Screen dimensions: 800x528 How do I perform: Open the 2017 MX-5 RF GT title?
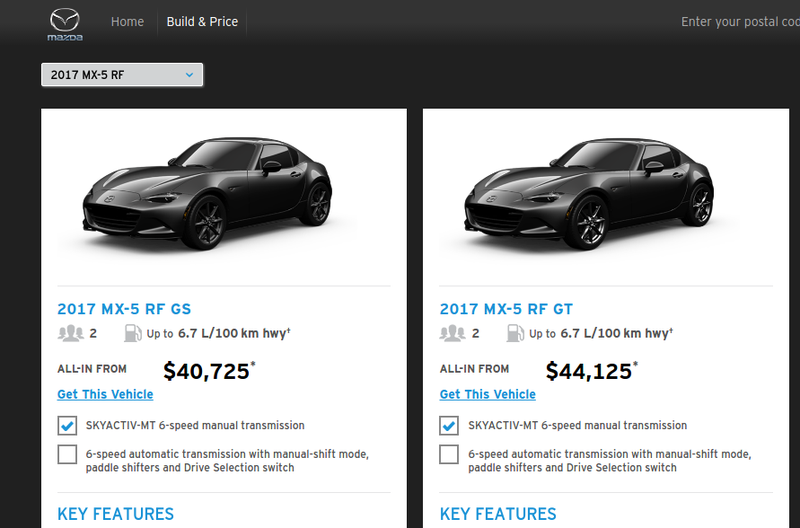tap(506, 309)
